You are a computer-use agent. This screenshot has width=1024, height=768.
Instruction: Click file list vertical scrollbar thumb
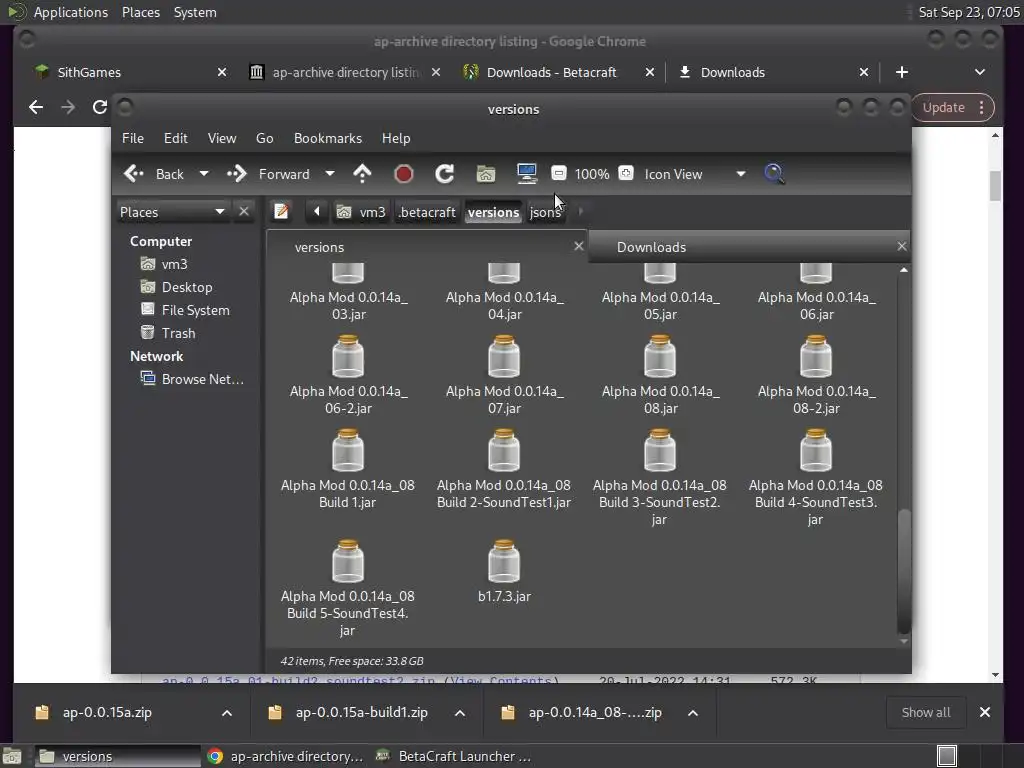904,571
